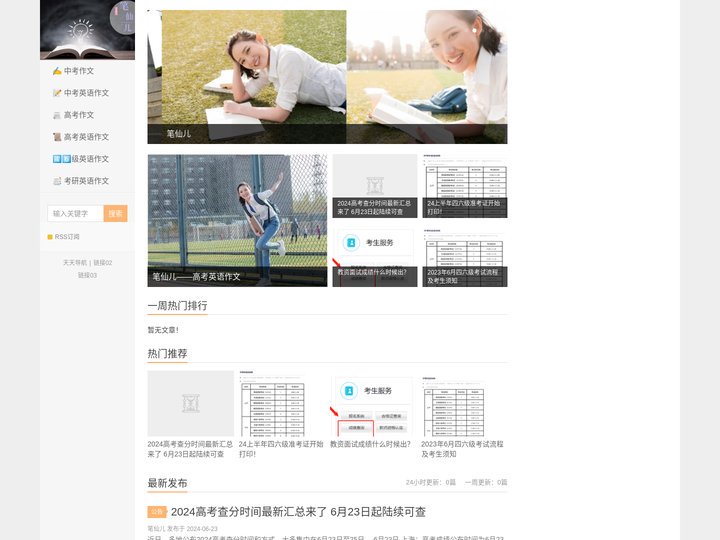Click the 热门推荐 section heading
720x540 pixels.
167,354
